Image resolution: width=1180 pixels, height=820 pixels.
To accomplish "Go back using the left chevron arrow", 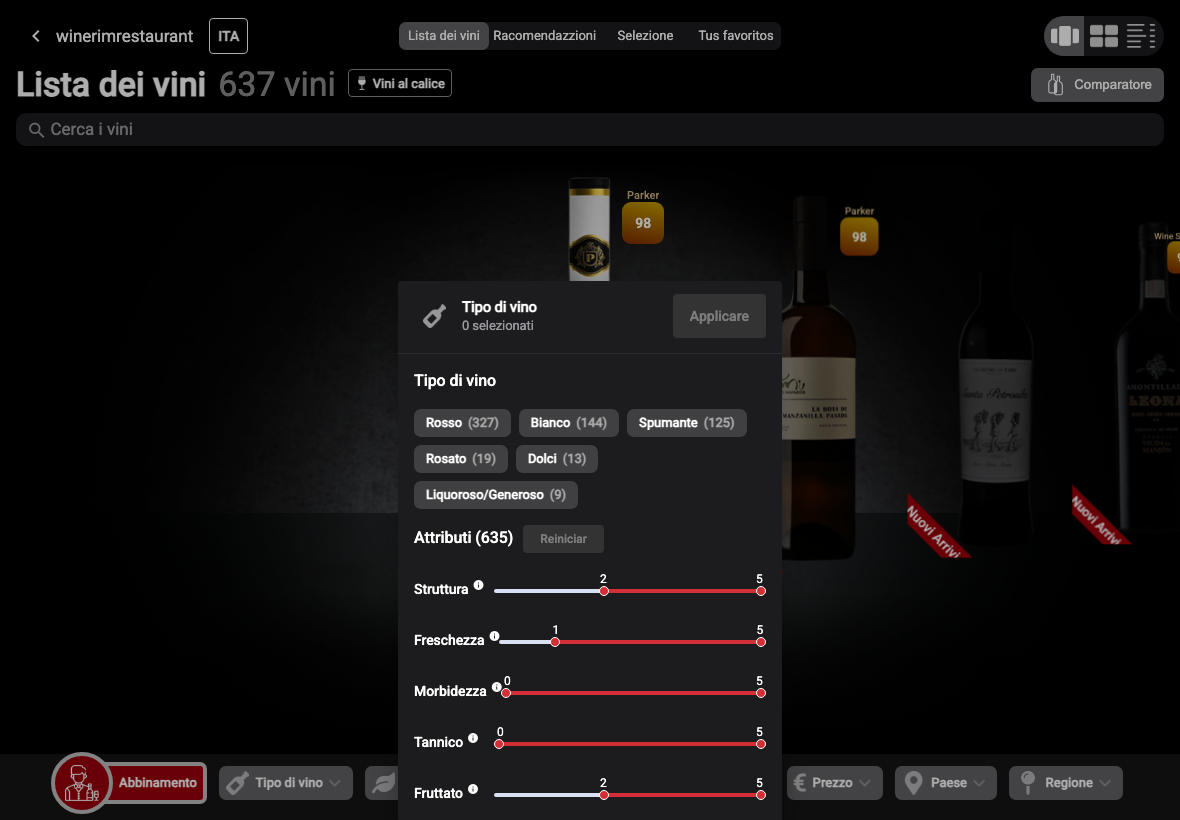I will pyautogui.click(x=35, y=36).
